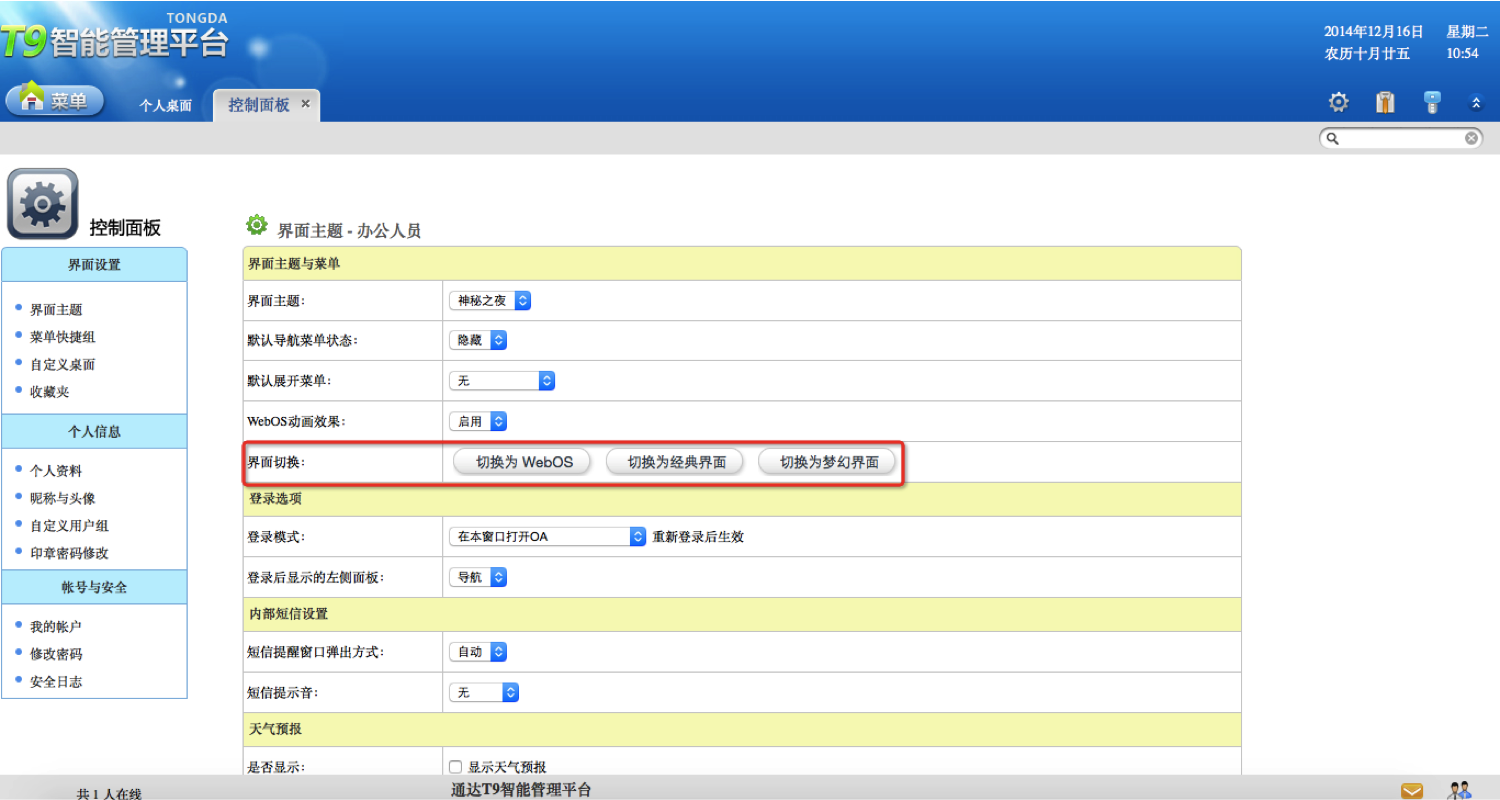The image size is (1500, 800).
Task: Click the 切换为 WebOS button
Action: tap(521, 462)
